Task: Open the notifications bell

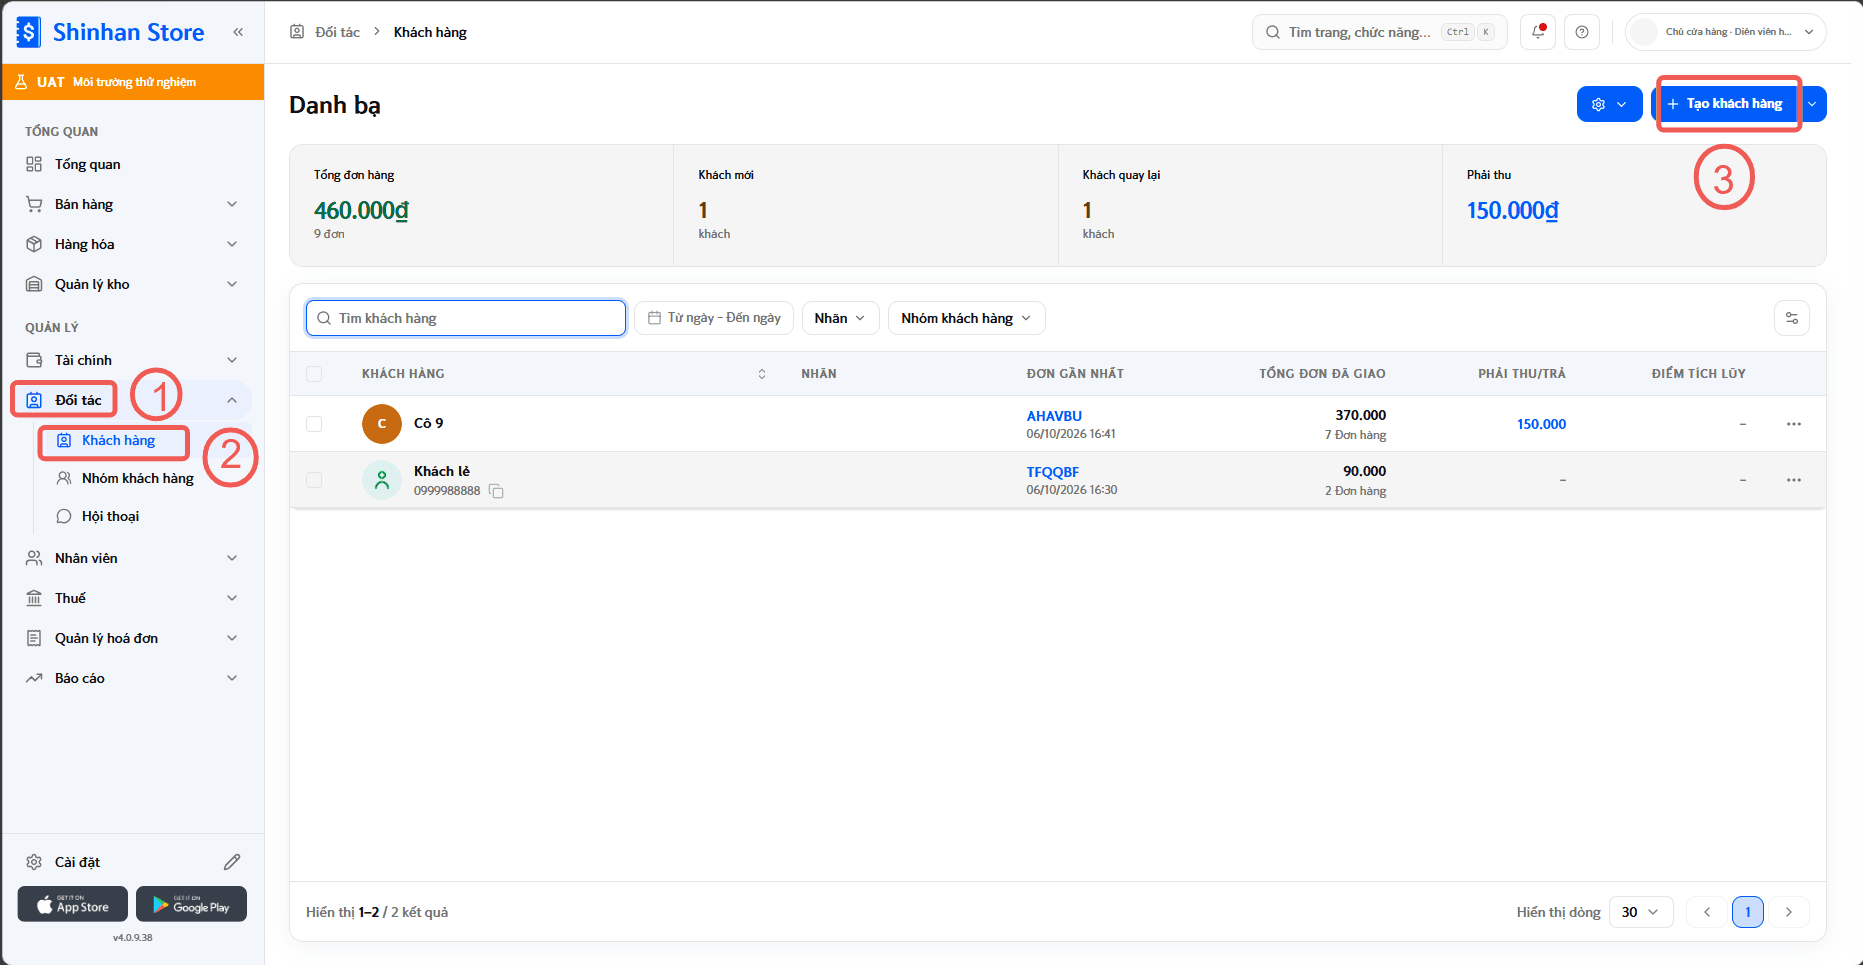Action: click(x=1538, y=32)
